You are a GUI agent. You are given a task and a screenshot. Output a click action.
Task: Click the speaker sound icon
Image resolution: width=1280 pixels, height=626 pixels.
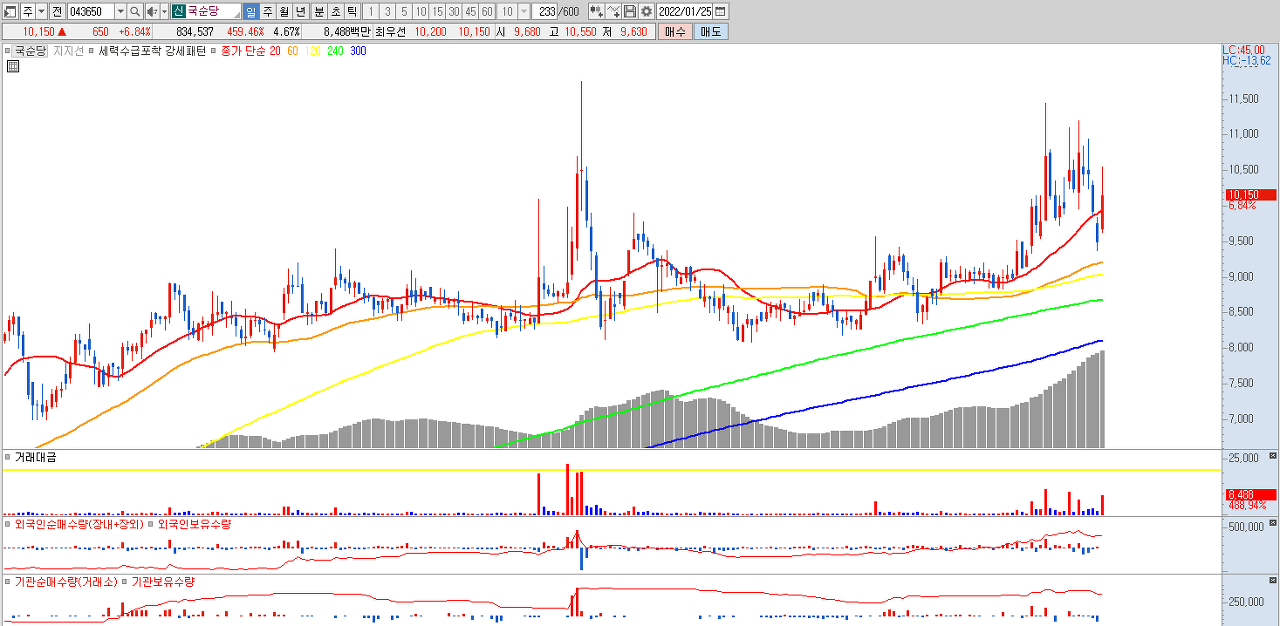coord(151,11)
